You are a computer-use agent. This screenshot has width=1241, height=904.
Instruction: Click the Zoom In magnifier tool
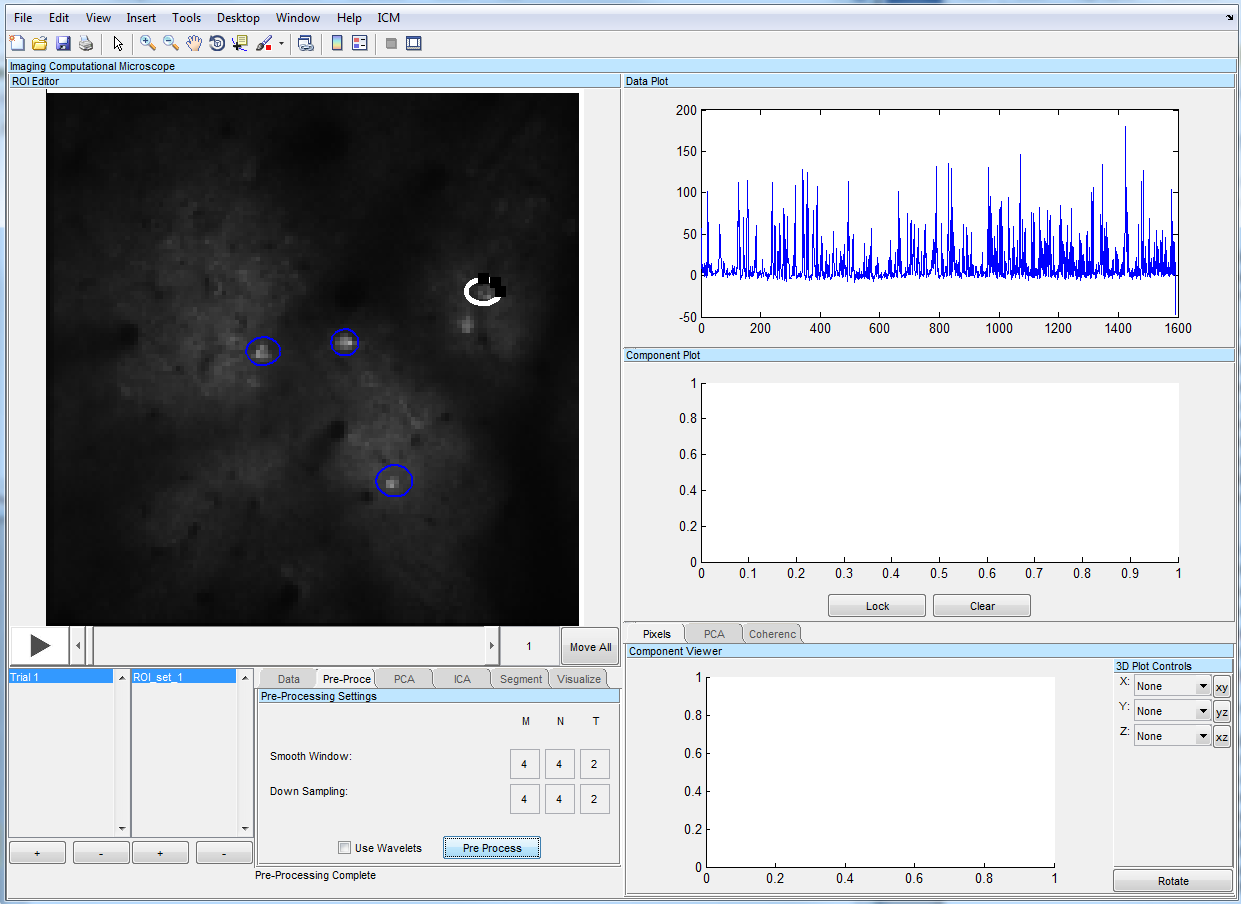(x=148, y=43)
